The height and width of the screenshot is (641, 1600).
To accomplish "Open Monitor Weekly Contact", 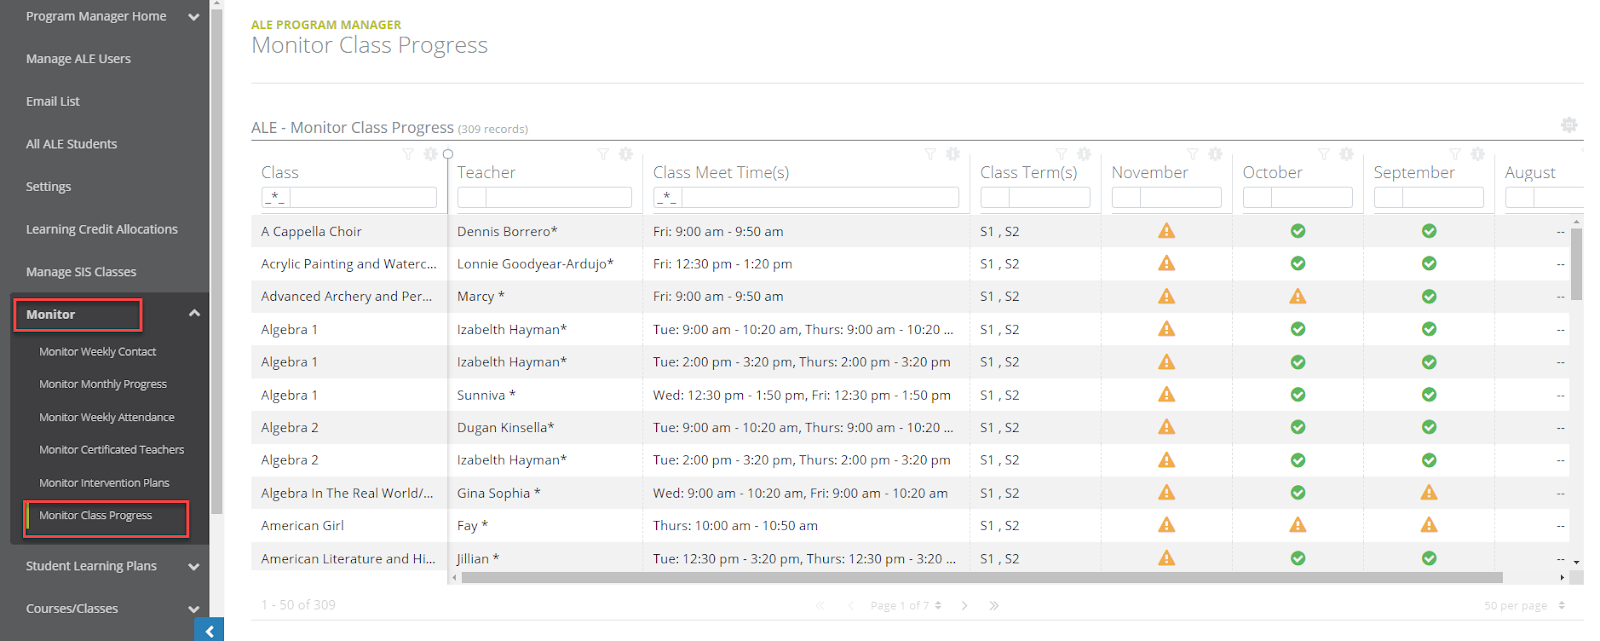I will [98, 352].
